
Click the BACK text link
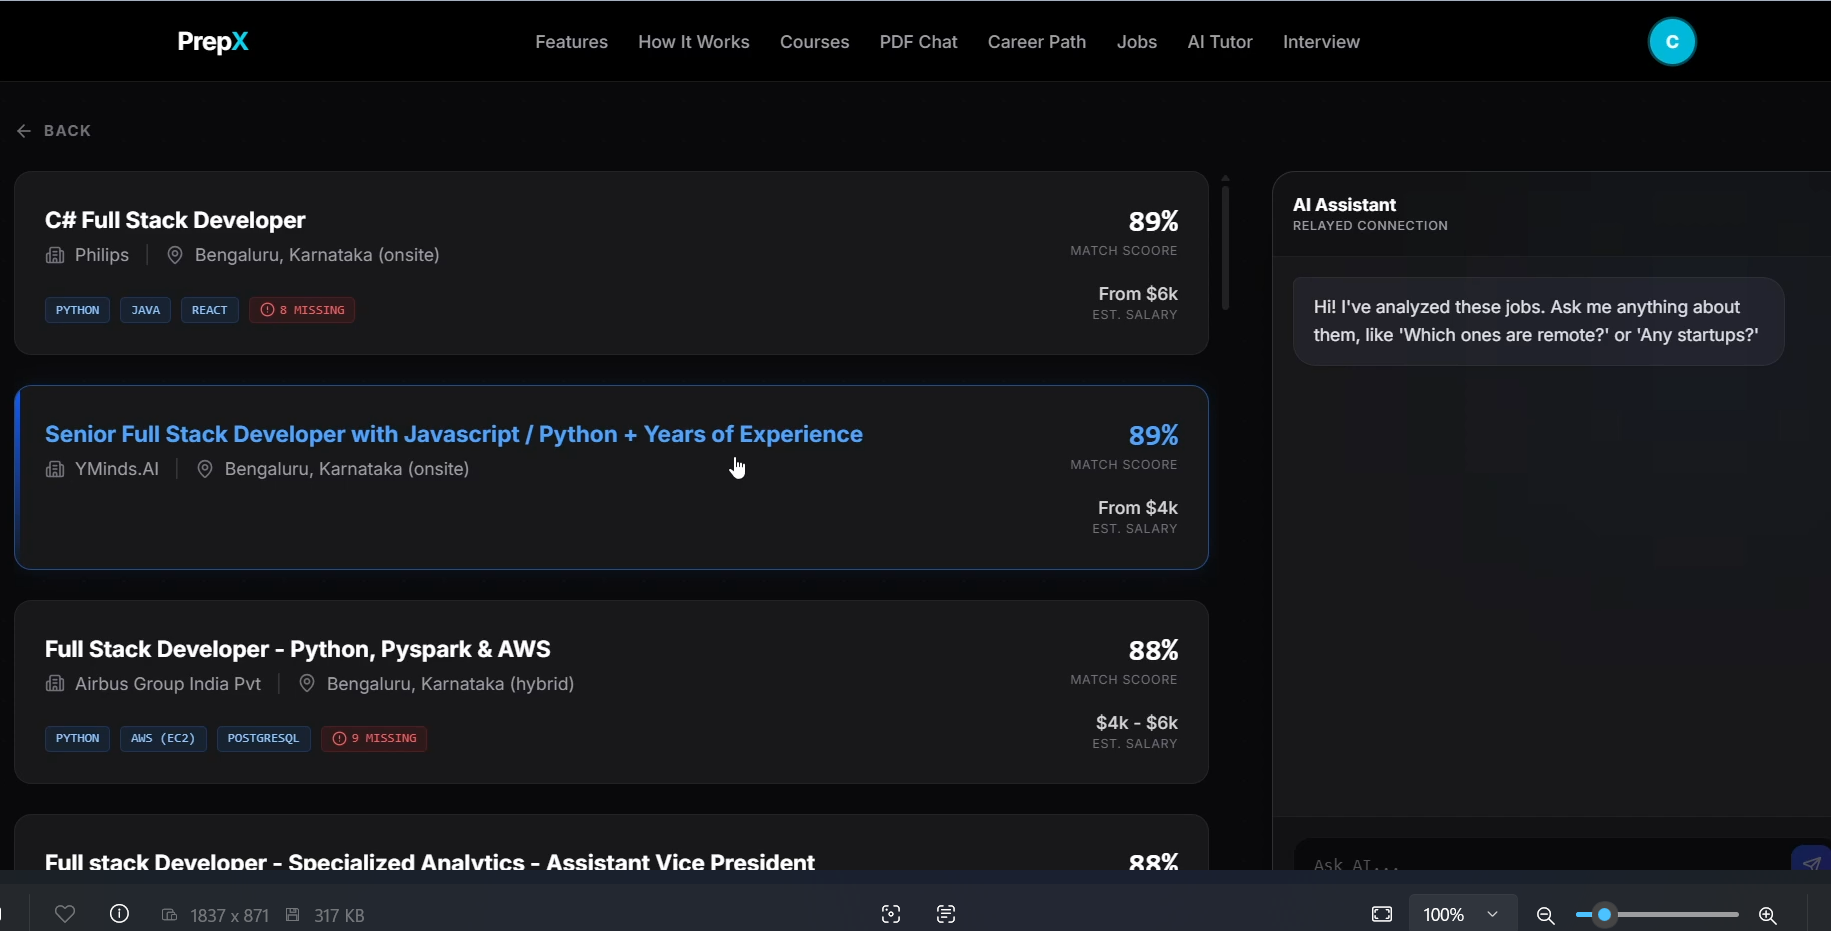click(x=67, y=131)
